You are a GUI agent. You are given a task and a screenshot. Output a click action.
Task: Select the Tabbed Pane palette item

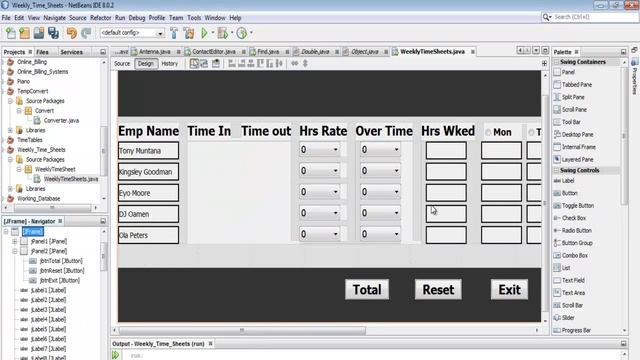pos(573,84)
